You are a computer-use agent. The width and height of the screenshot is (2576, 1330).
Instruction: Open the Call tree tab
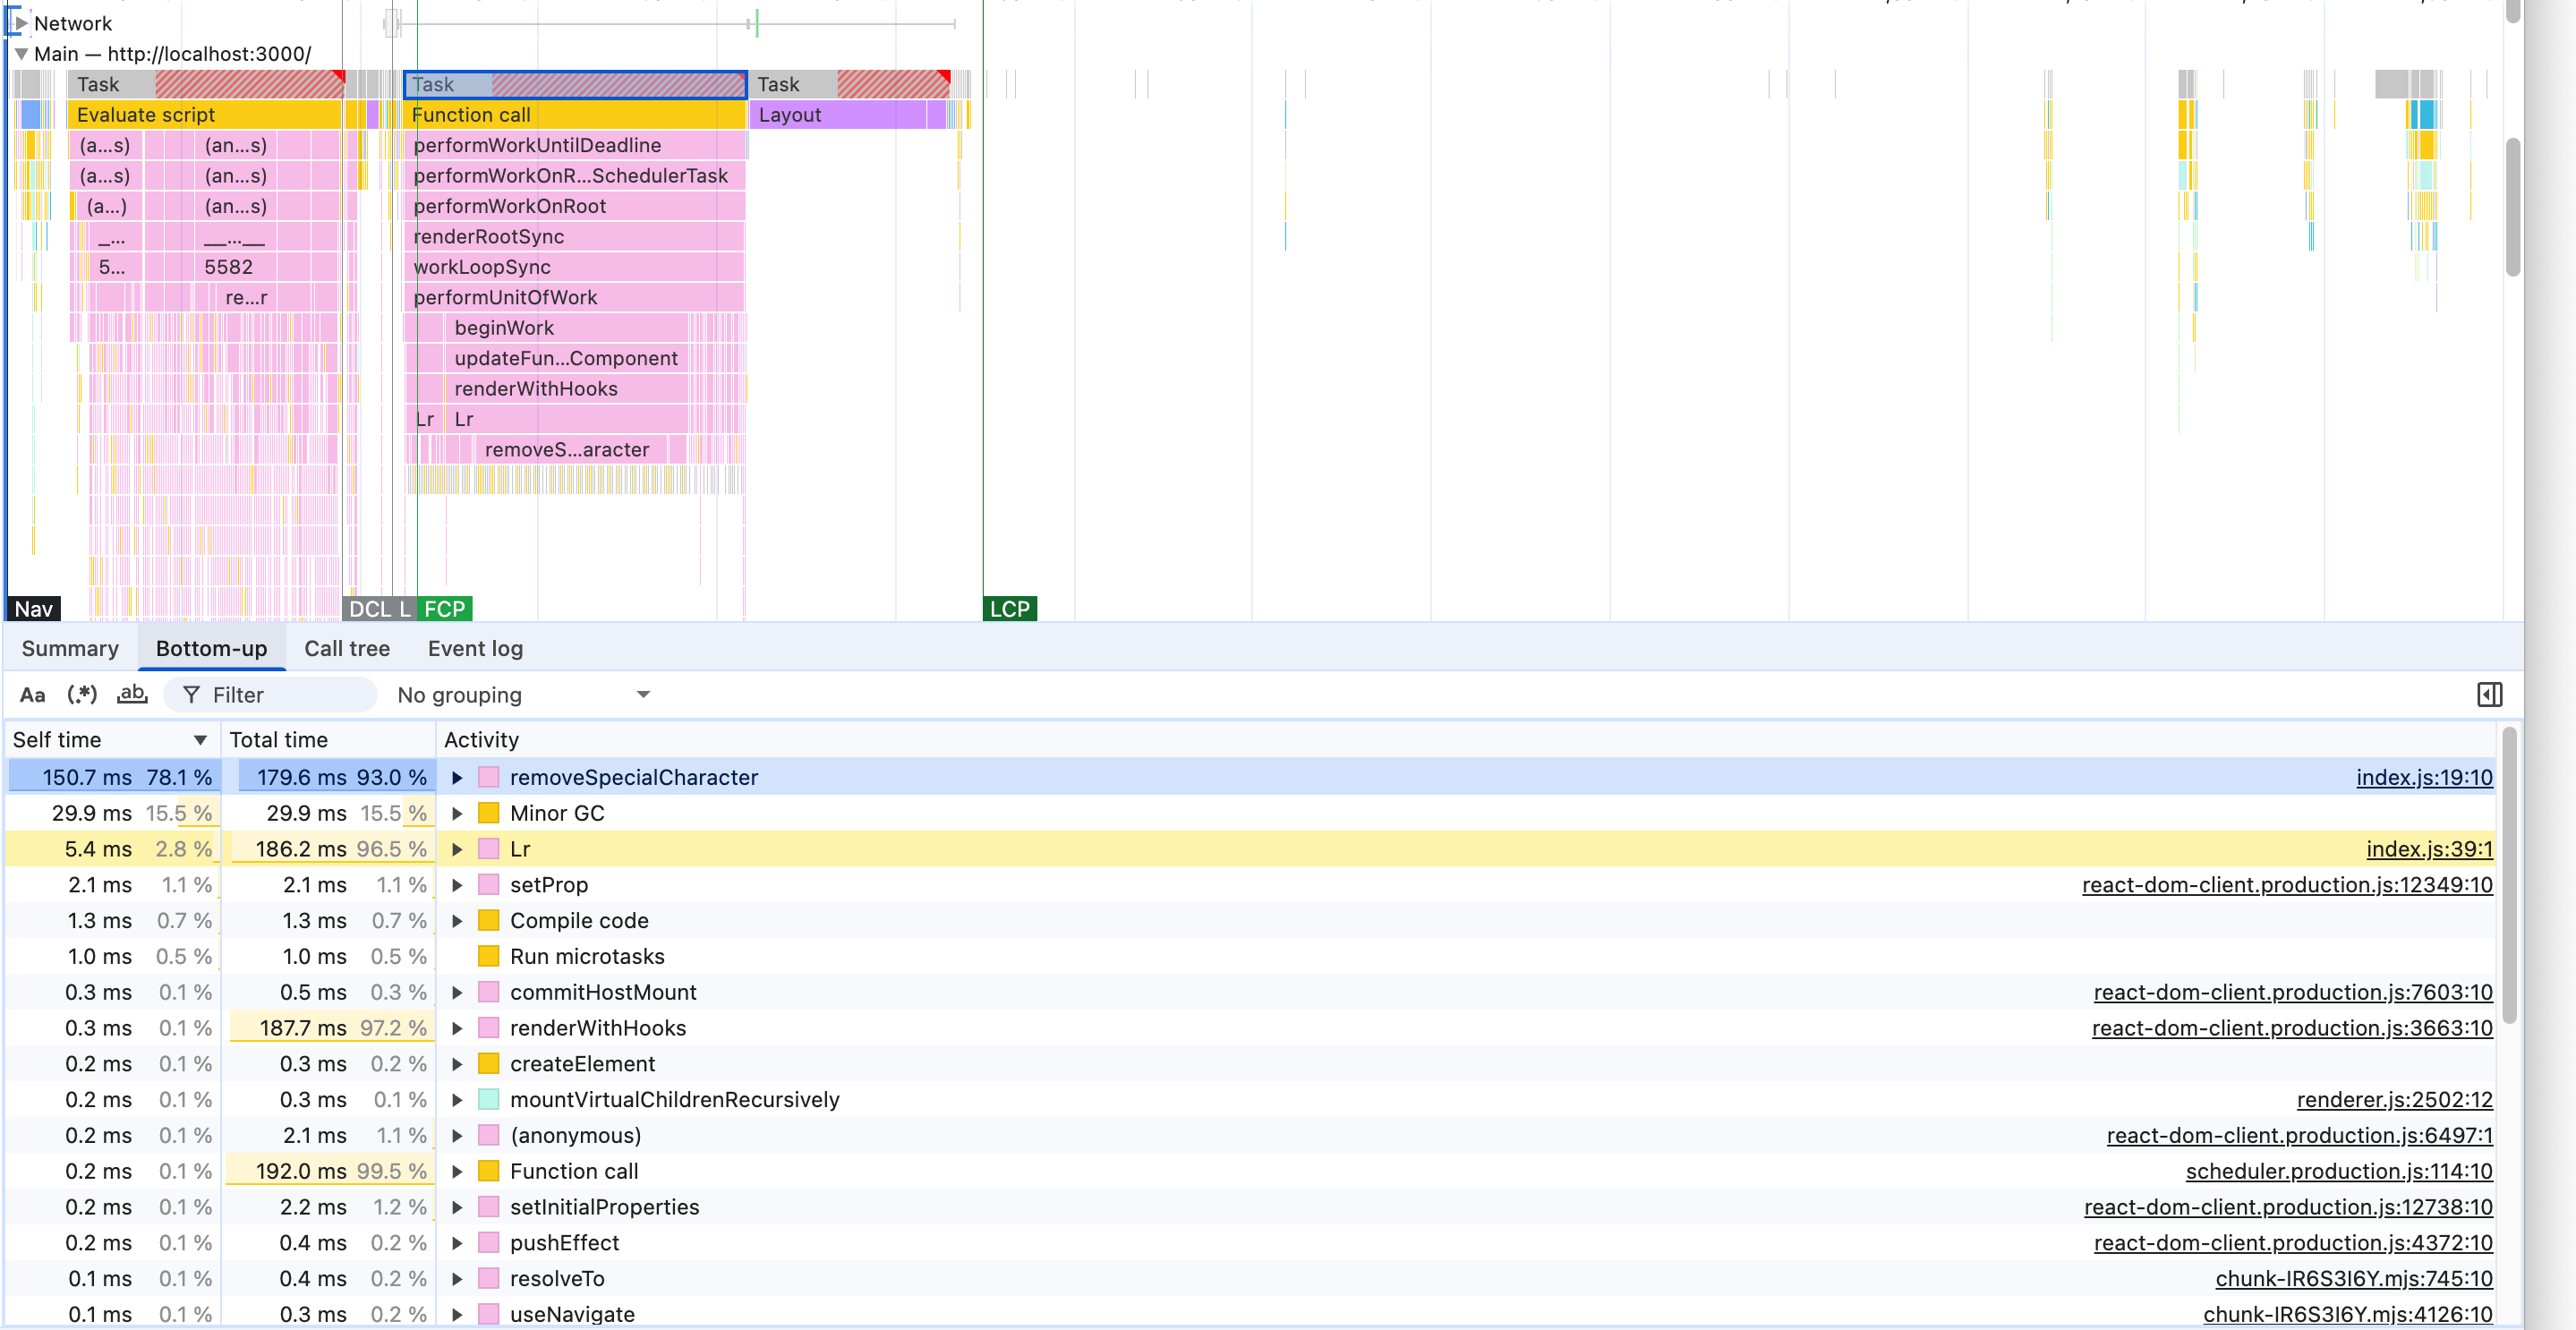click(x=346, y=649)
